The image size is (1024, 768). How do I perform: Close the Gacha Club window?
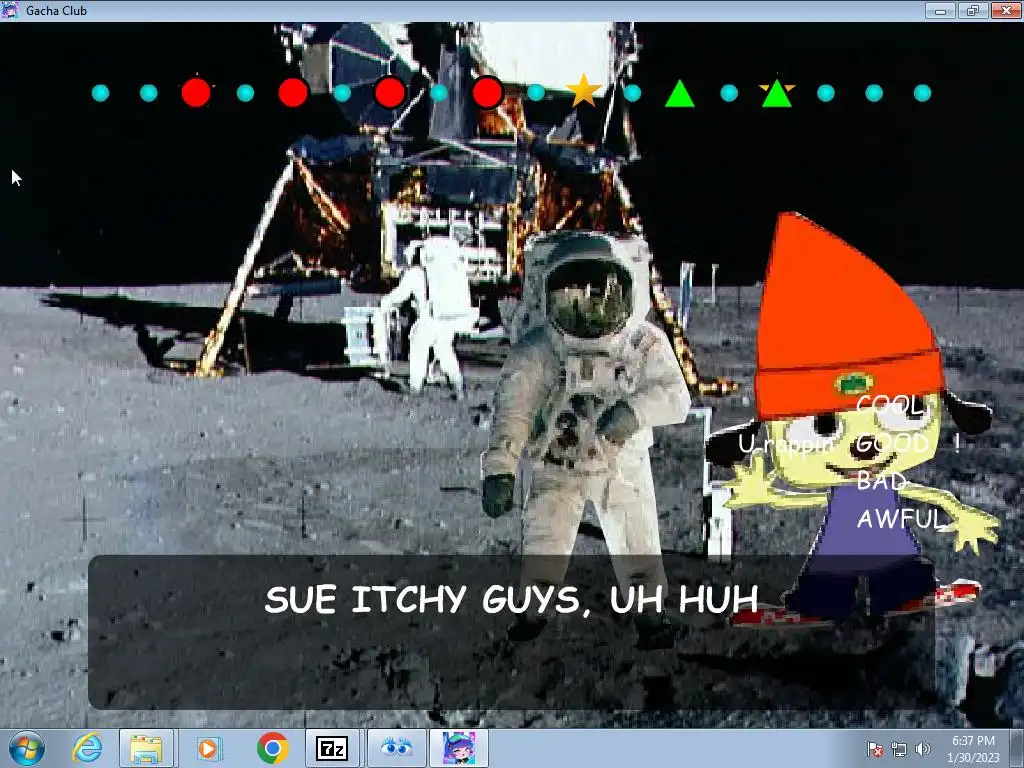coord(1006,10)
